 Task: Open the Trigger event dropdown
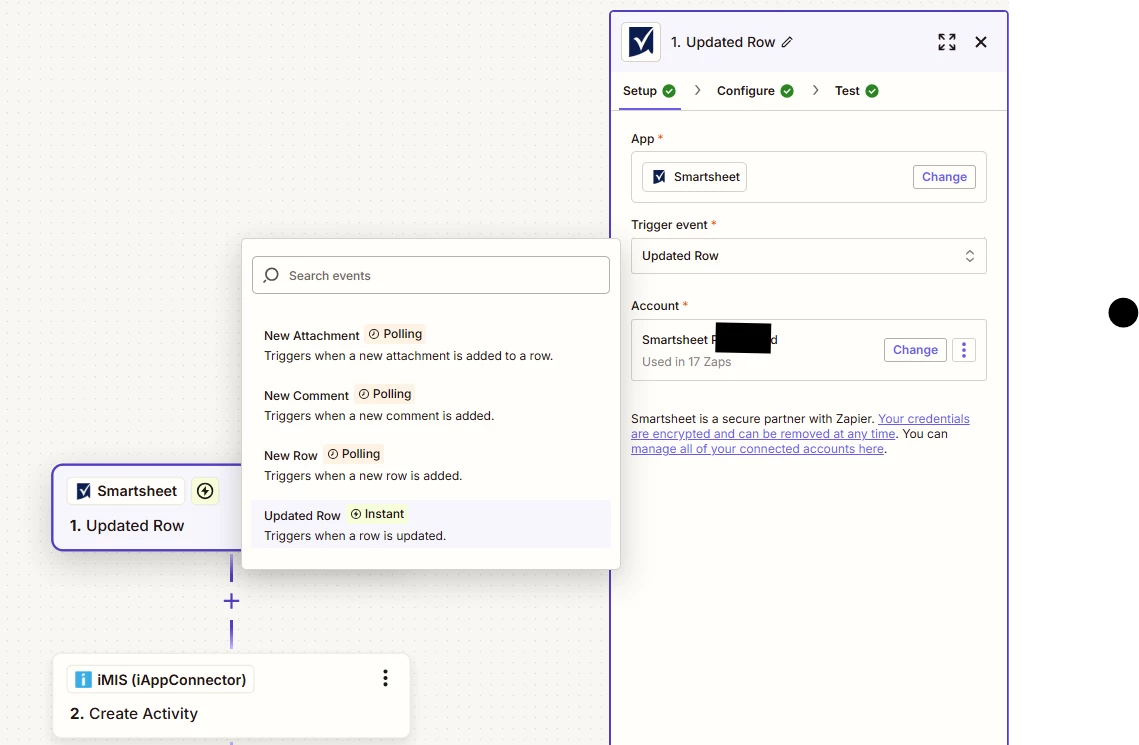[808, 256]
